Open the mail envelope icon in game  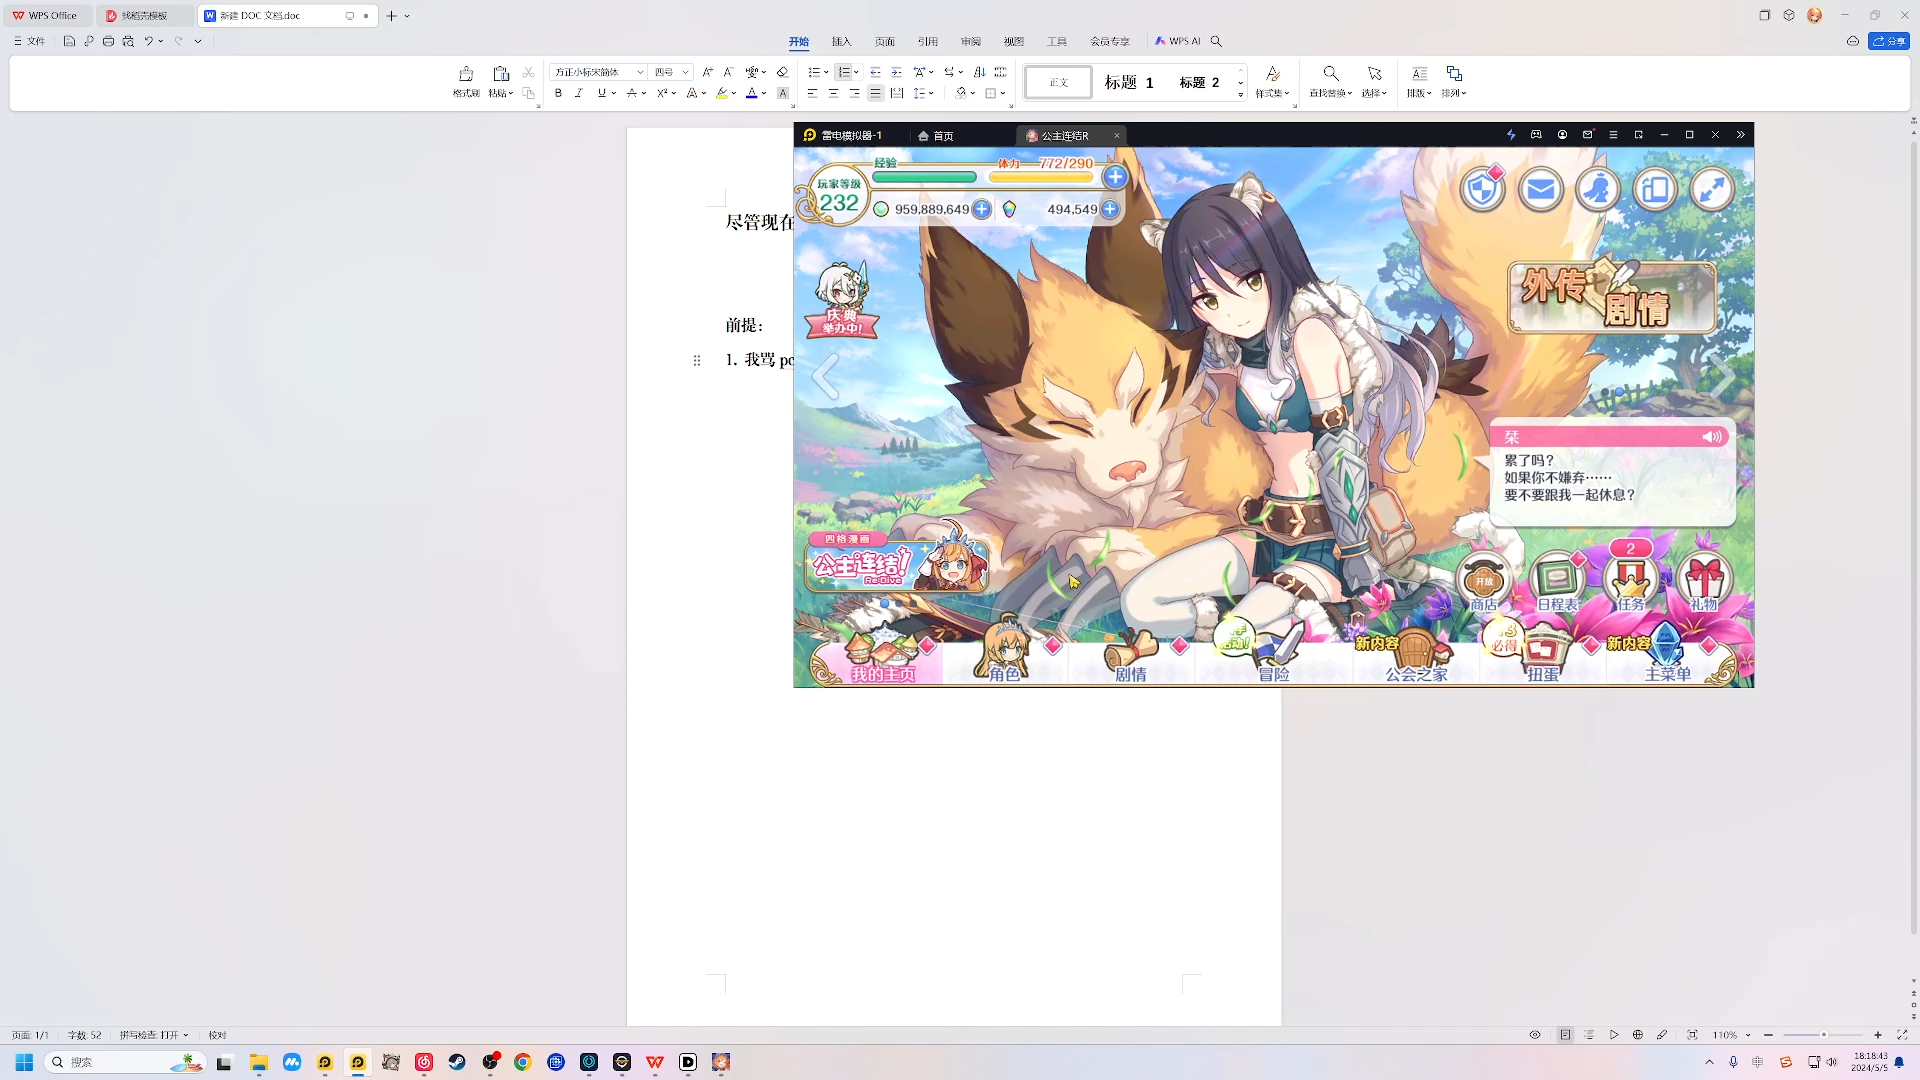pos(1540,188)
